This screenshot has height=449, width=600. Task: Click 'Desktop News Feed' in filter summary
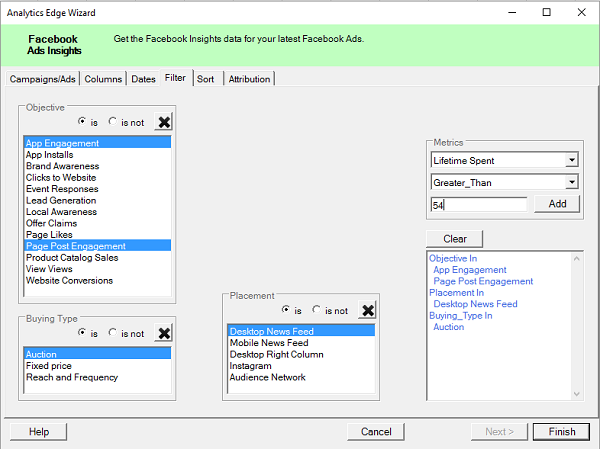[x=475, y=304]
